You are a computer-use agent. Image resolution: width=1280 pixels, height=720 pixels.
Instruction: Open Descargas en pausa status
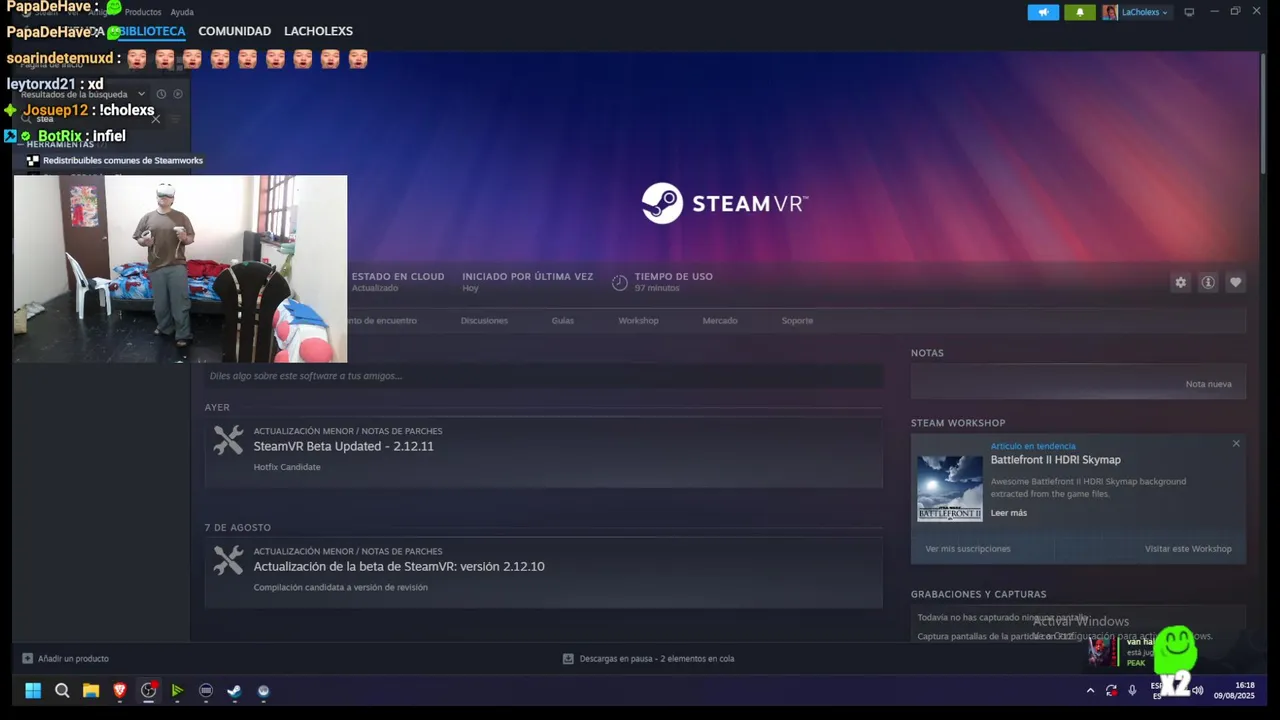[648, 659]
